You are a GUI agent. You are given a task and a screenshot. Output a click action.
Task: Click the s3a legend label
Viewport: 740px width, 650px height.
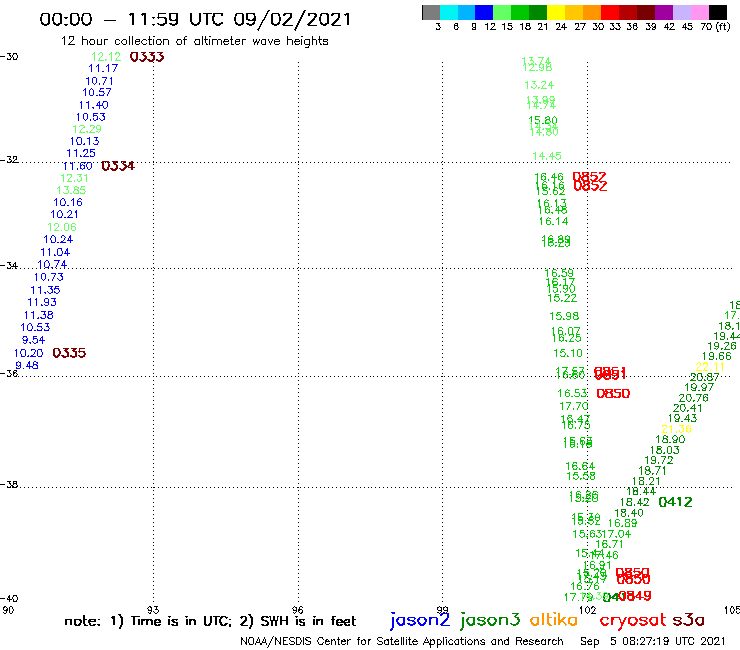tap(688, 621)
